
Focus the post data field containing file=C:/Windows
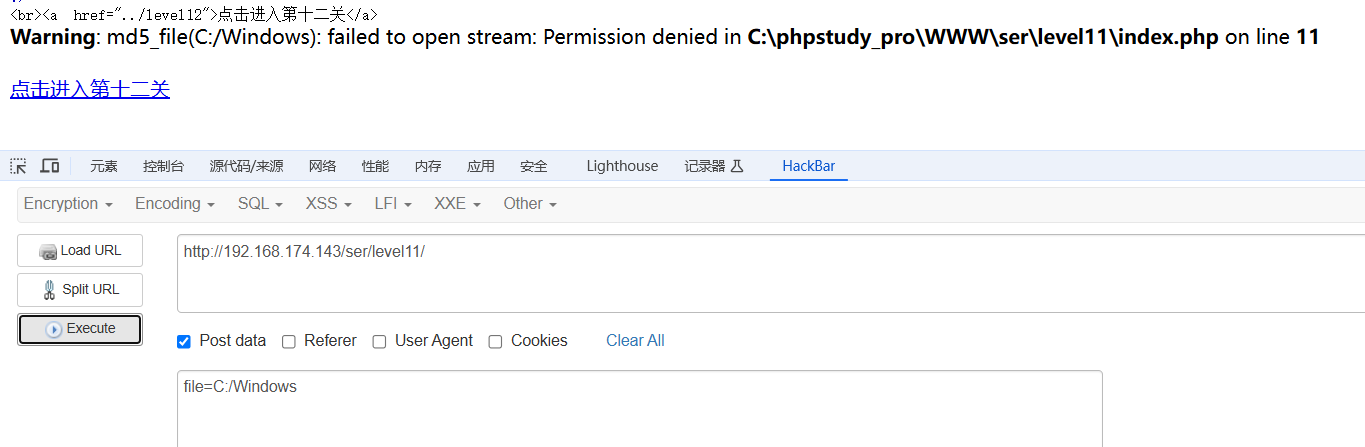click(x=640, y=408)
